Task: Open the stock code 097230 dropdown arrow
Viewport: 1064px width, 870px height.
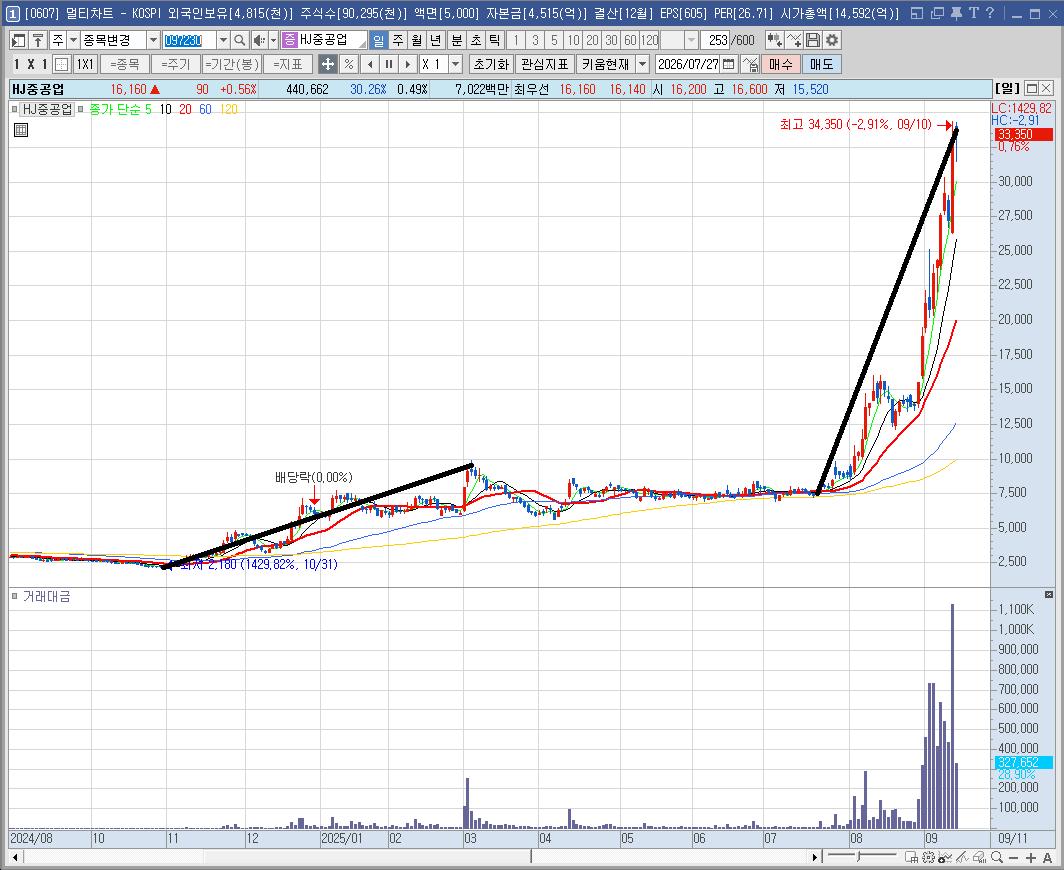Action: tap(223, 41)
